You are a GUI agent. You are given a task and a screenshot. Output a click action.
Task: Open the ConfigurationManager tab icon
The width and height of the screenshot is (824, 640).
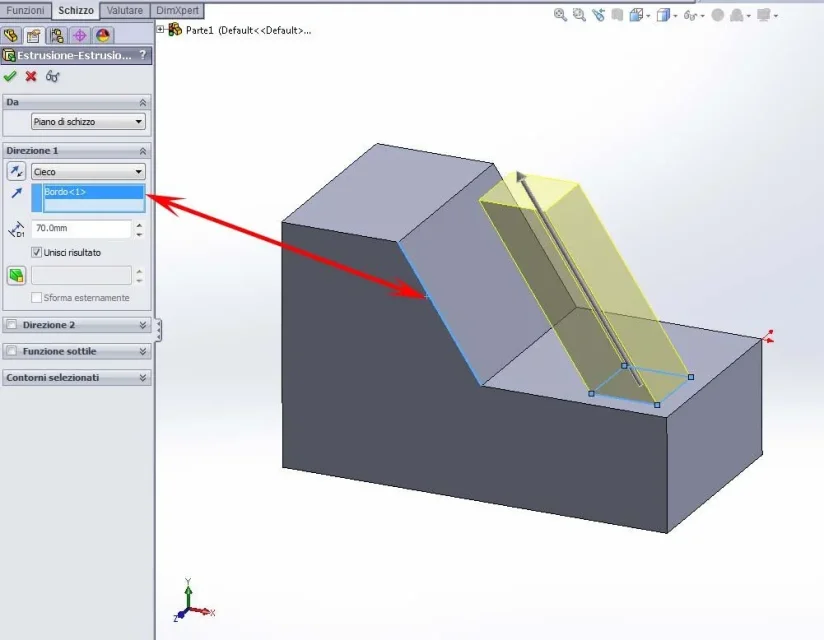(57, 35)
